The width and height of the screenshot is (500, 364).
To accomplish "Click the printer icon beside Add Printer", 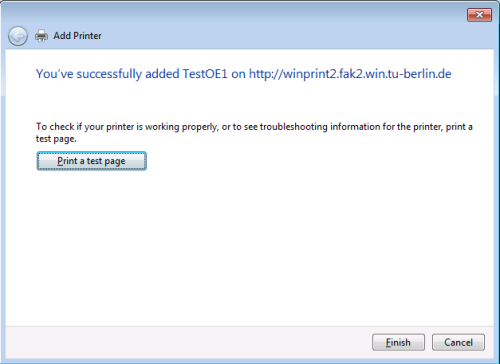I will tap(41, 36).
